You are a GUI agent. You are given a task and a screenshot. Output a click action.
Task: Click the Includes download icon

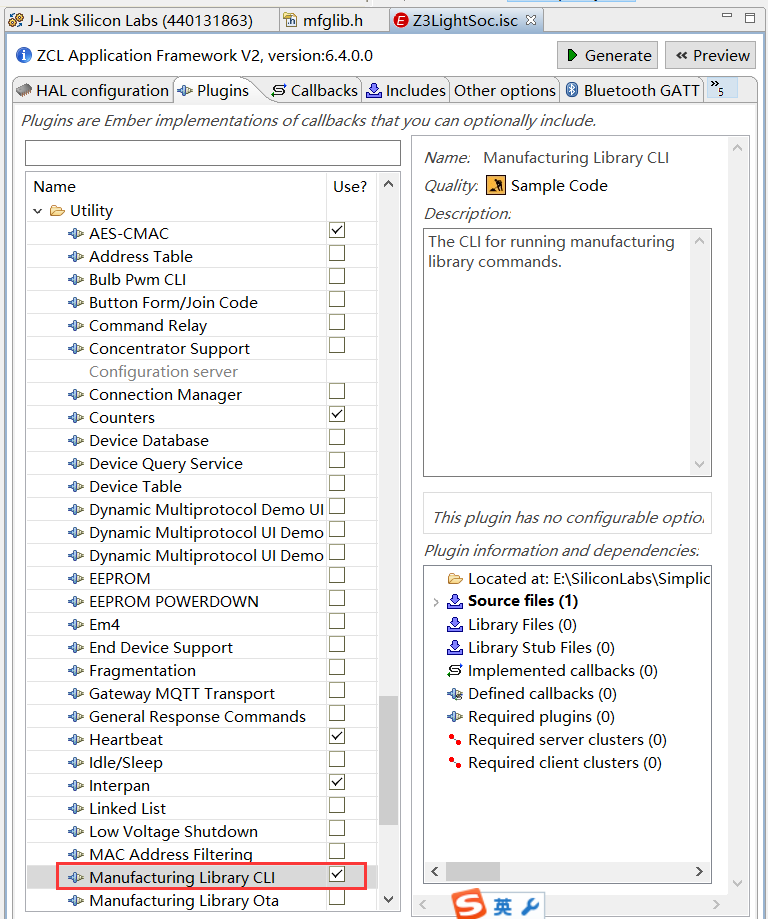point(374,90)
